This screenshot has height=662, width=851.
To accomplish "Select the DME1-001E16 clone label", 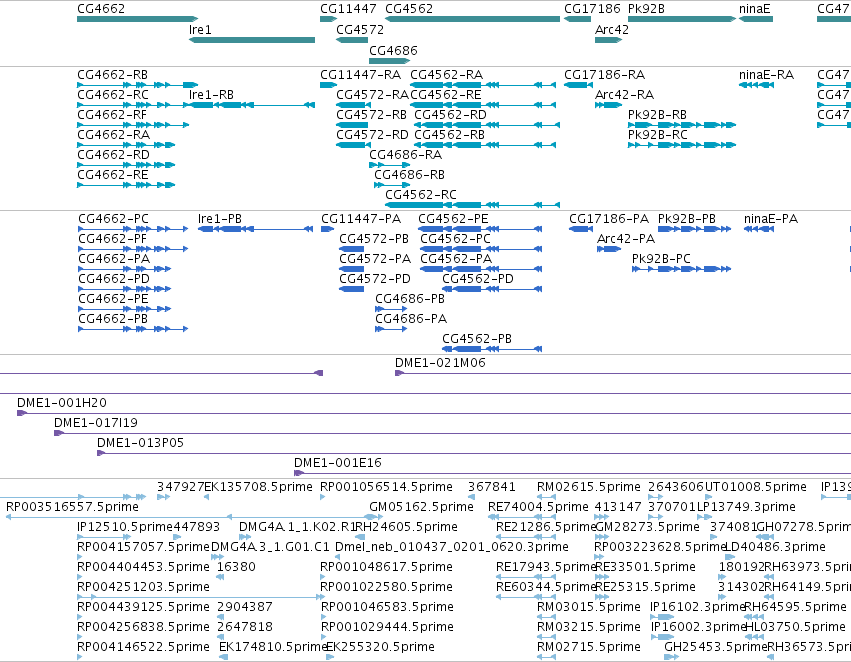I will pyautogui.click(x=338, y=463).
